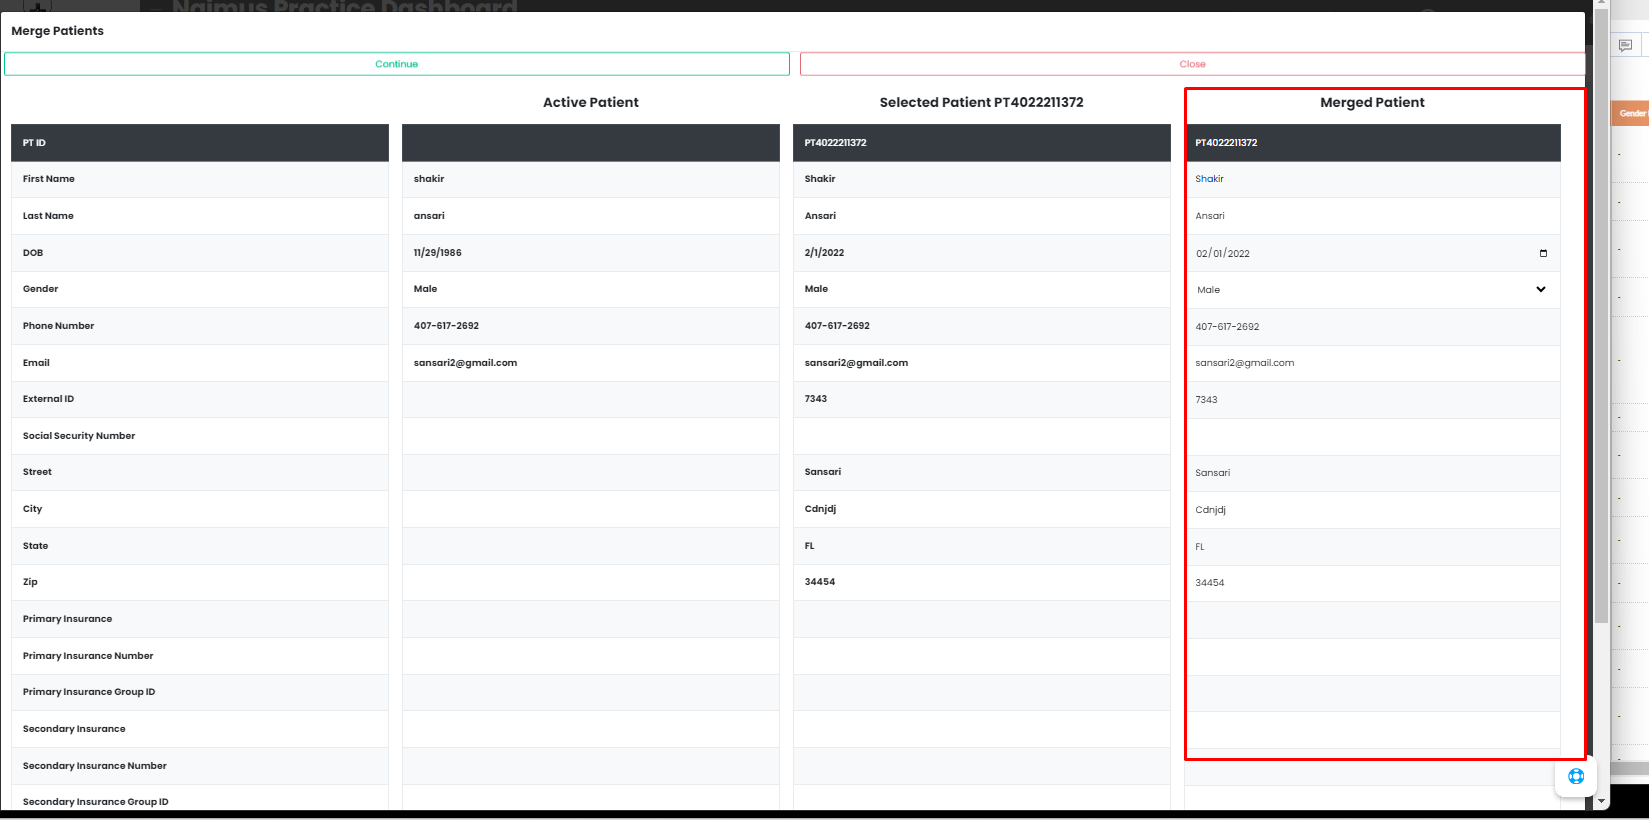
Task: Focus the merged Secondary Insurance field
Action: 1373,730
